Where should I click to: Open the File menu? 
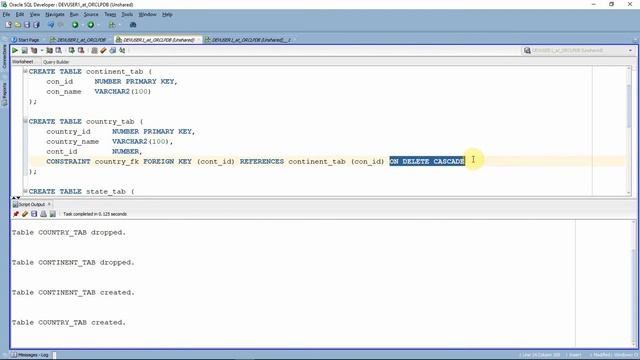click(6, 14)
